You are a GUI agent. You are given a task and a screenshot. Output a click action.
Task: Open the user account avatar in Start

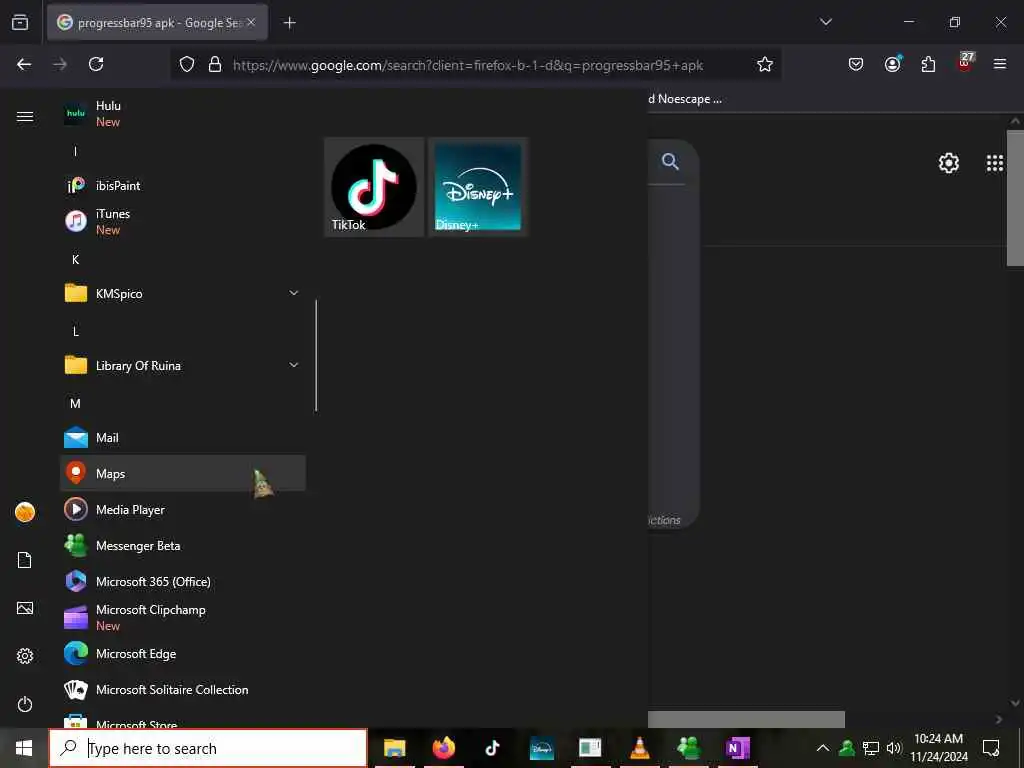pyautogui.click(x=25, y=512)
